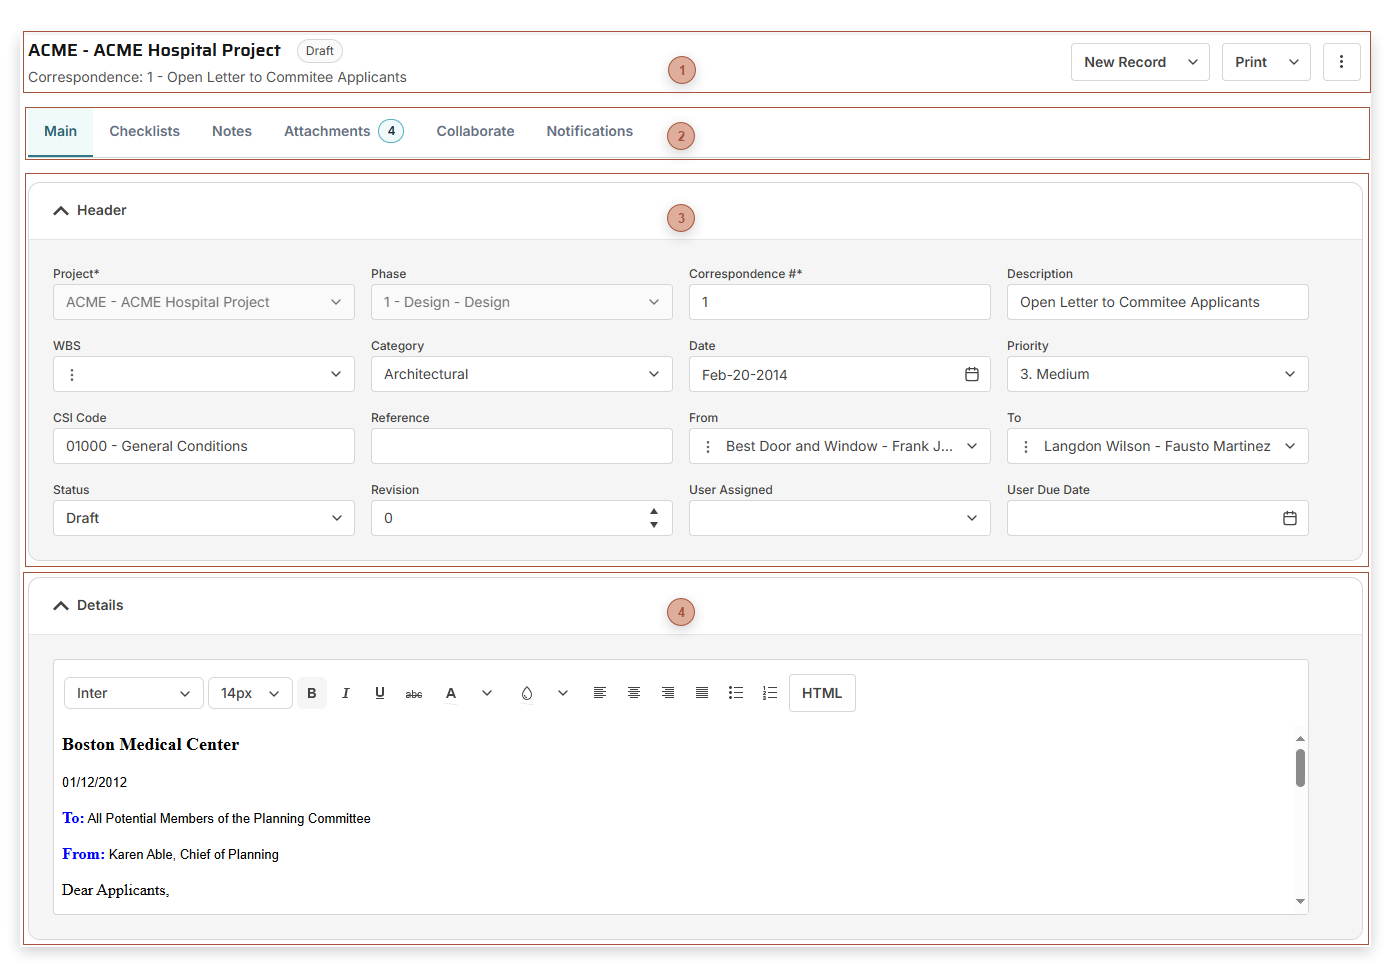Justify the letter text
Viewport: 1392px width, 970px height.
click(702, 693)
